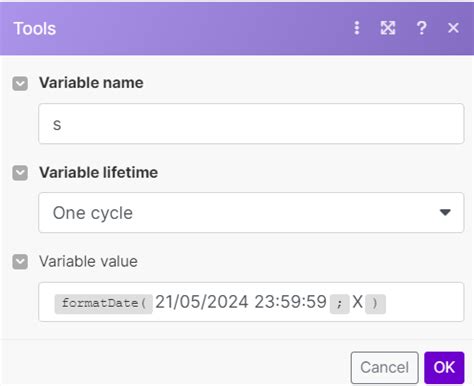
Task: Open the Variable lifetime dropdown
Action: pyautogui.click(x=251, y=213)
